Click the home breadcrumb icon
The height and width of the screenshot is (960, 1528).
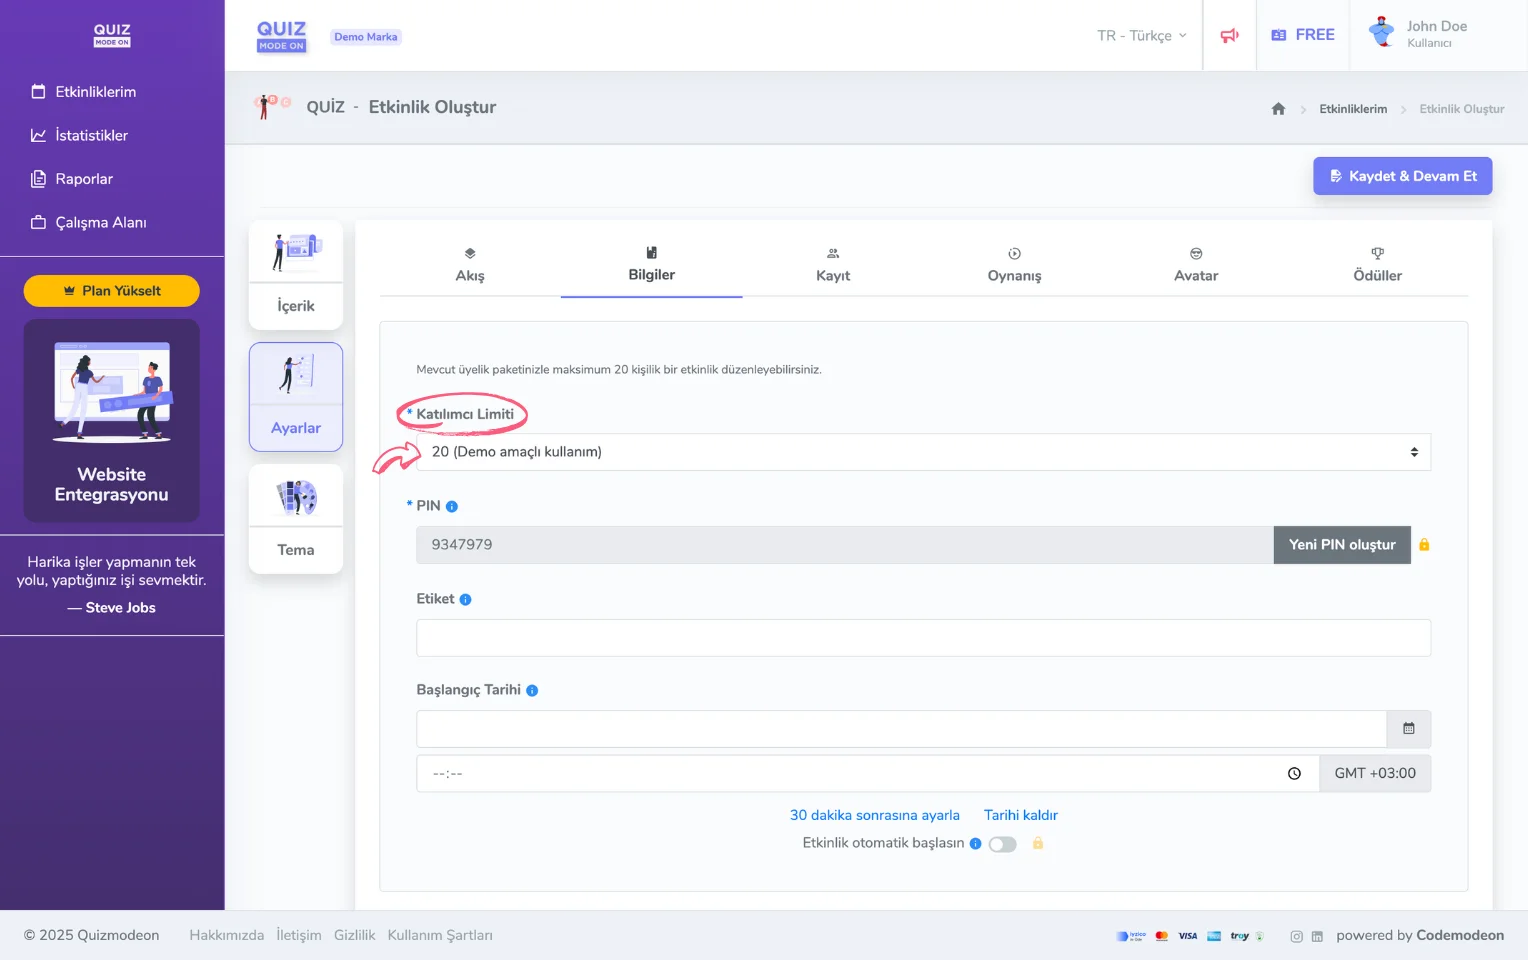pos(1278,109)
